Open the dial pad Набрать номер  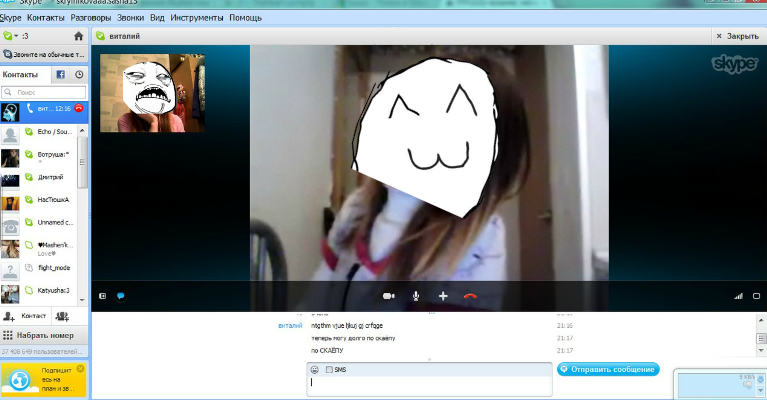(x=44, y=335)
